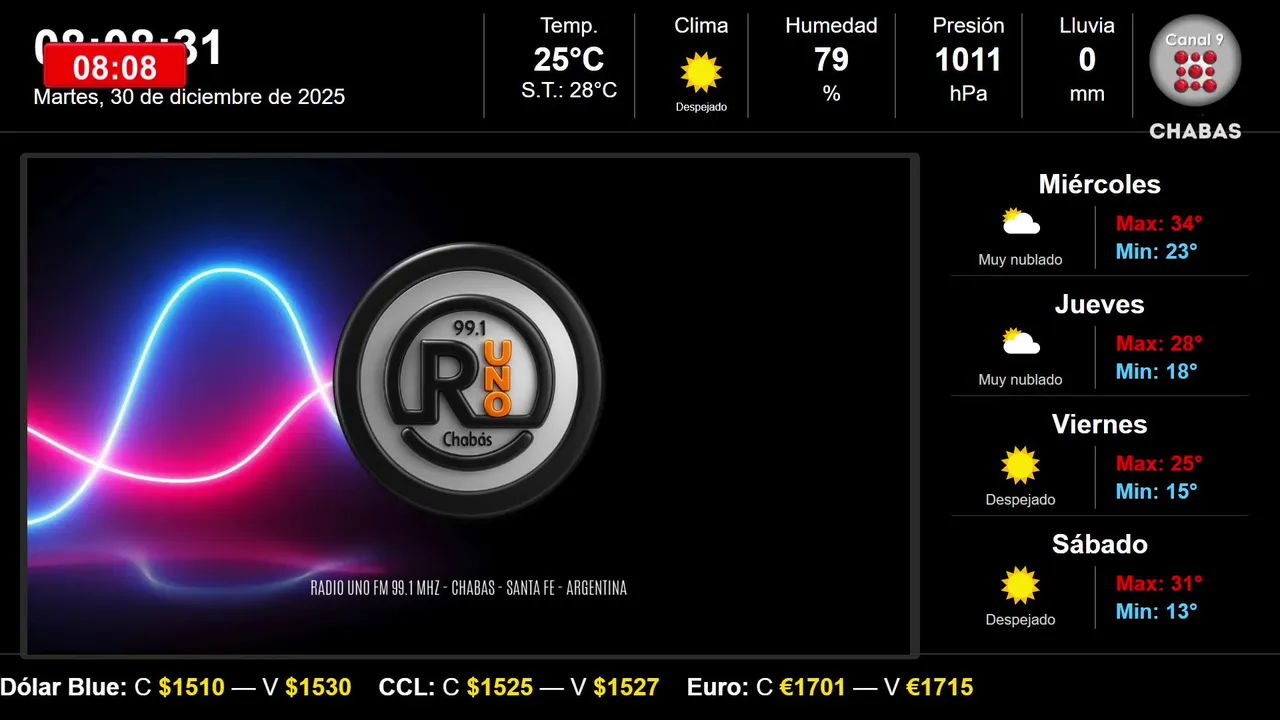The width and height of the screenshot is (1280, 720).
Task: Click the 'Despejado' label under Clima
Action: pos(701,107)
